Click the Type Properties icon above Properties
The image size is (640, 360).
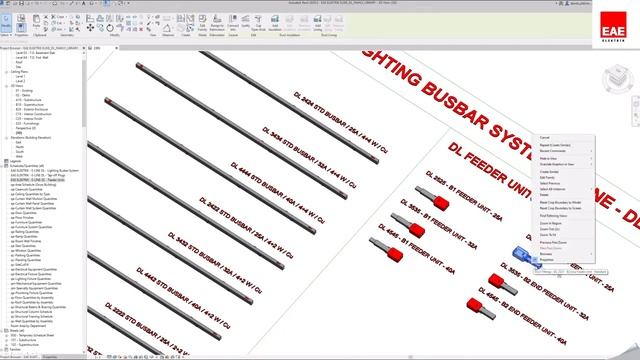click(x=21, y=18)
